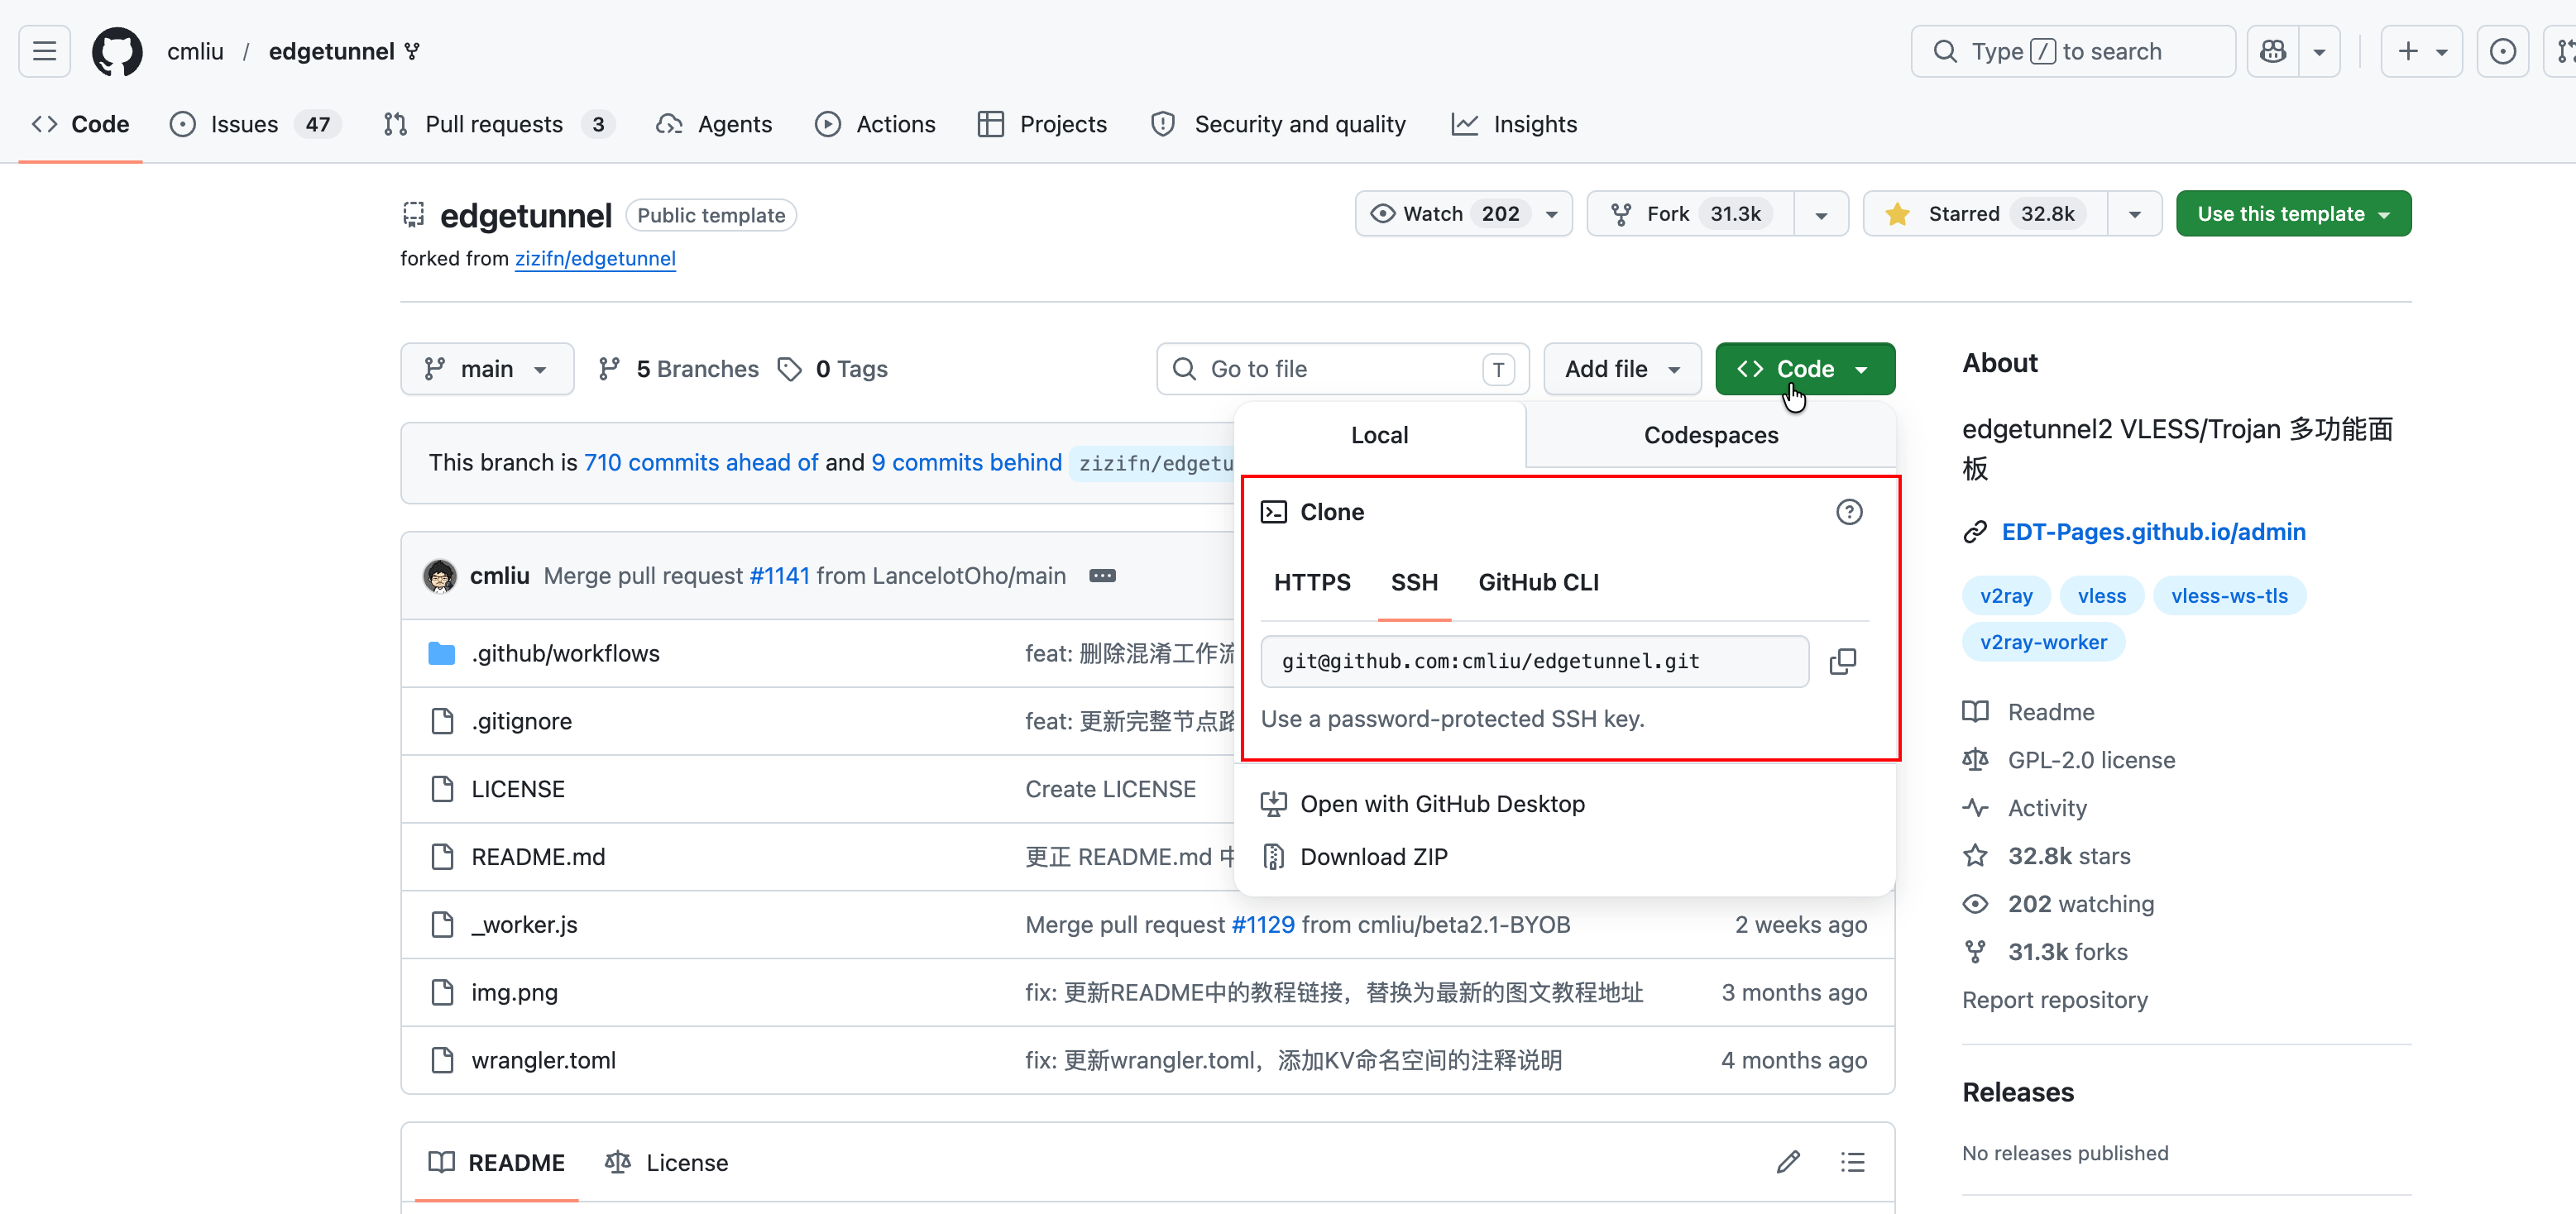Viewport: 2576px width, 1214px height.
Task: Open the Insights tab
Action: [x=1514, y=124]
